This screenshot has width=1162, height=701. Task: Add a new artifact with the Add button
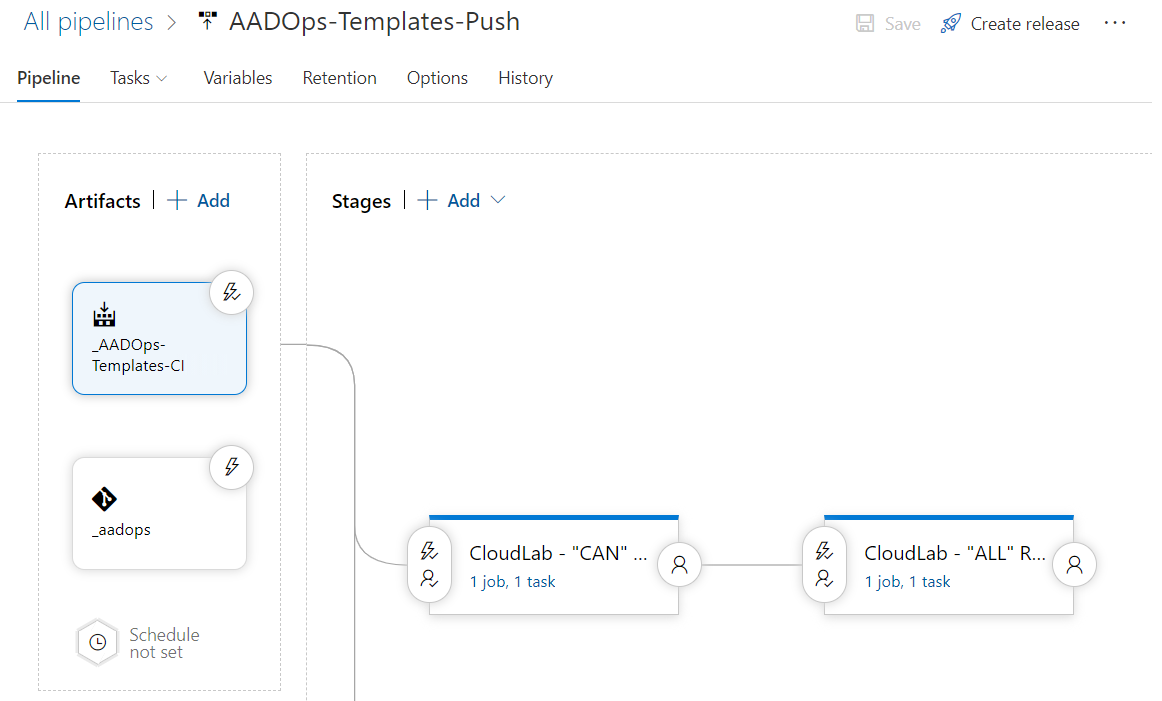[x=198, y=200]
